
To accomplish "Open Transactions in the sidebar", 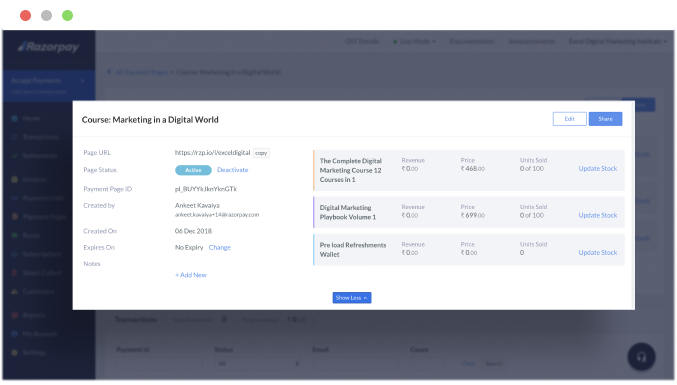I will [40, 137].
